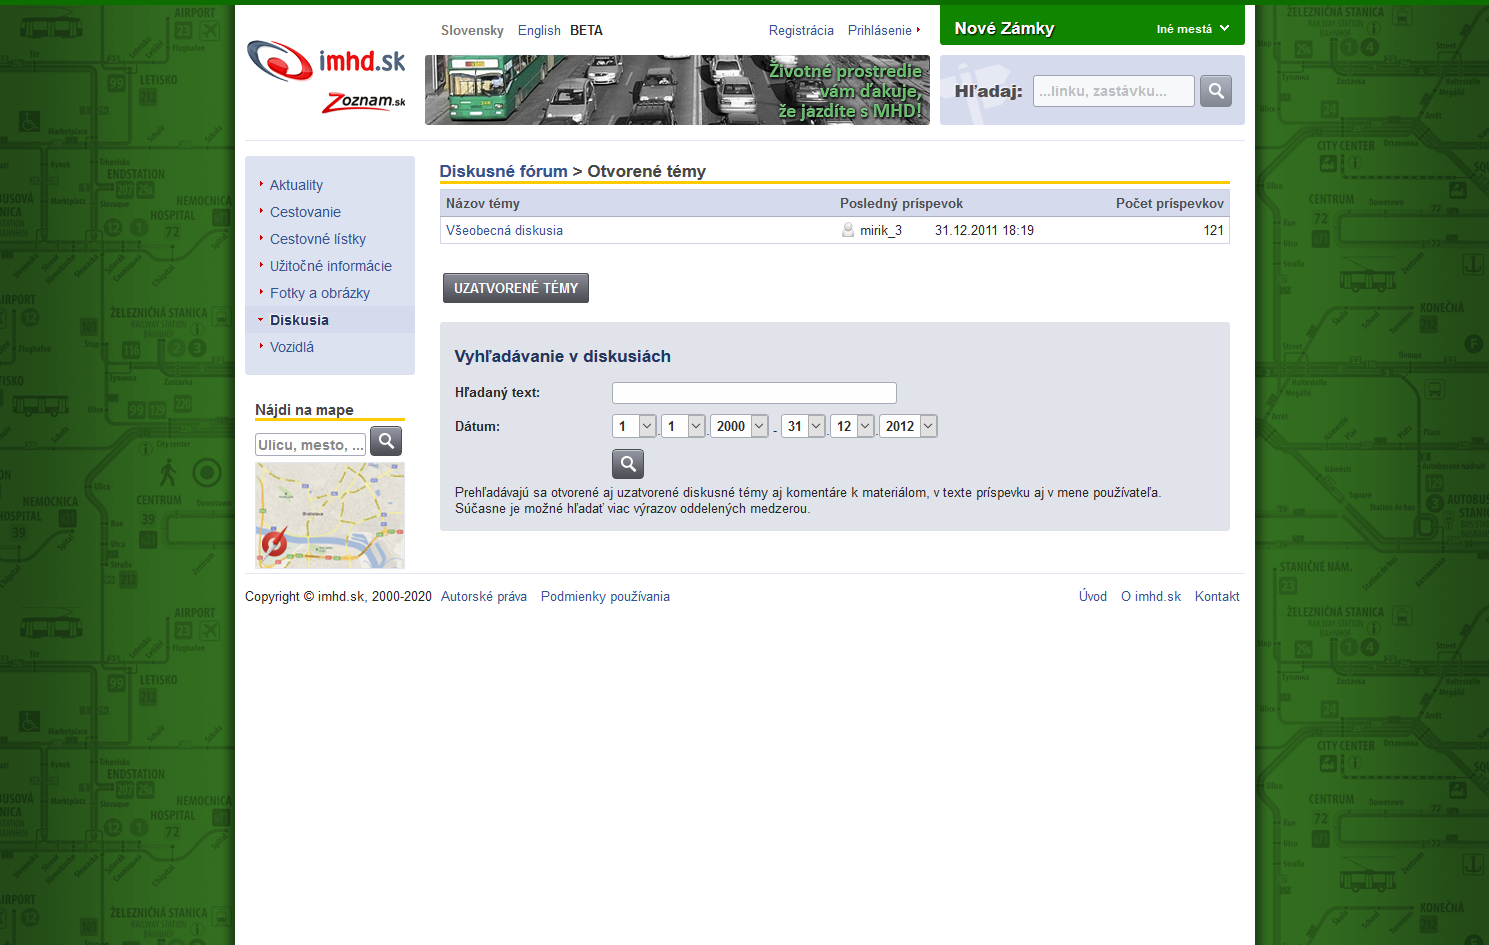1489x945 pixels.
Task: Open the start year 2000 dropdown
Action: (739, 426)
